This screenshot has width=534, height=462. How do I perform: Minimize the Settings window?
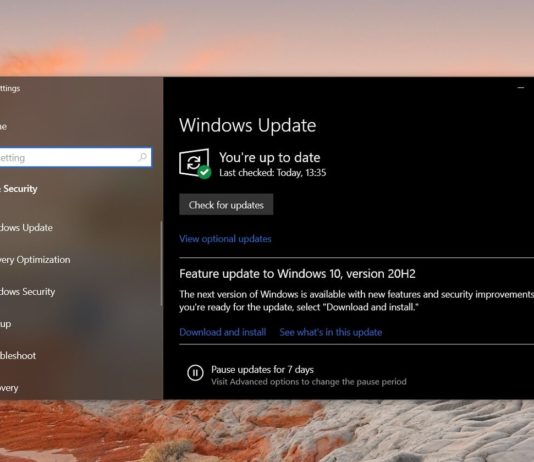pyautogui.click(x=520, y=88)
